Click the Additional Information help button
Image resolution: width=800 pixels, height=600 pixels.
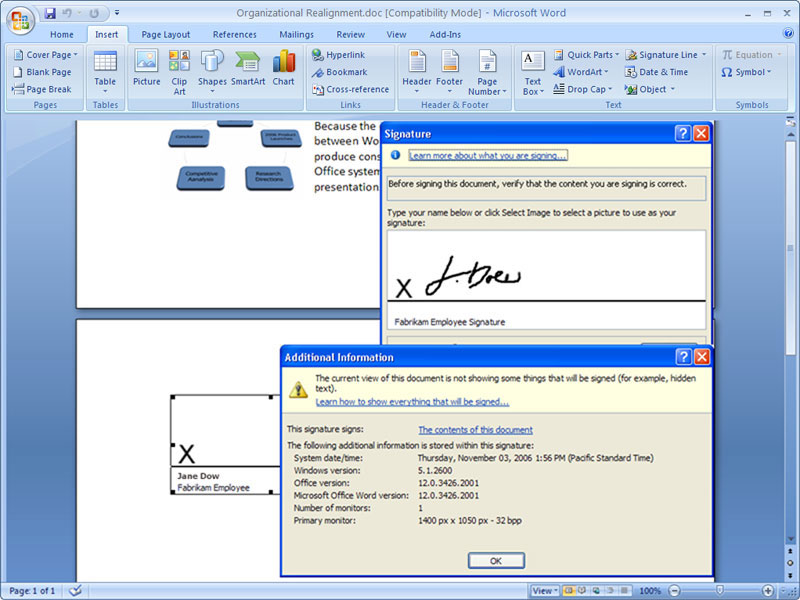(x=684, y=357)
